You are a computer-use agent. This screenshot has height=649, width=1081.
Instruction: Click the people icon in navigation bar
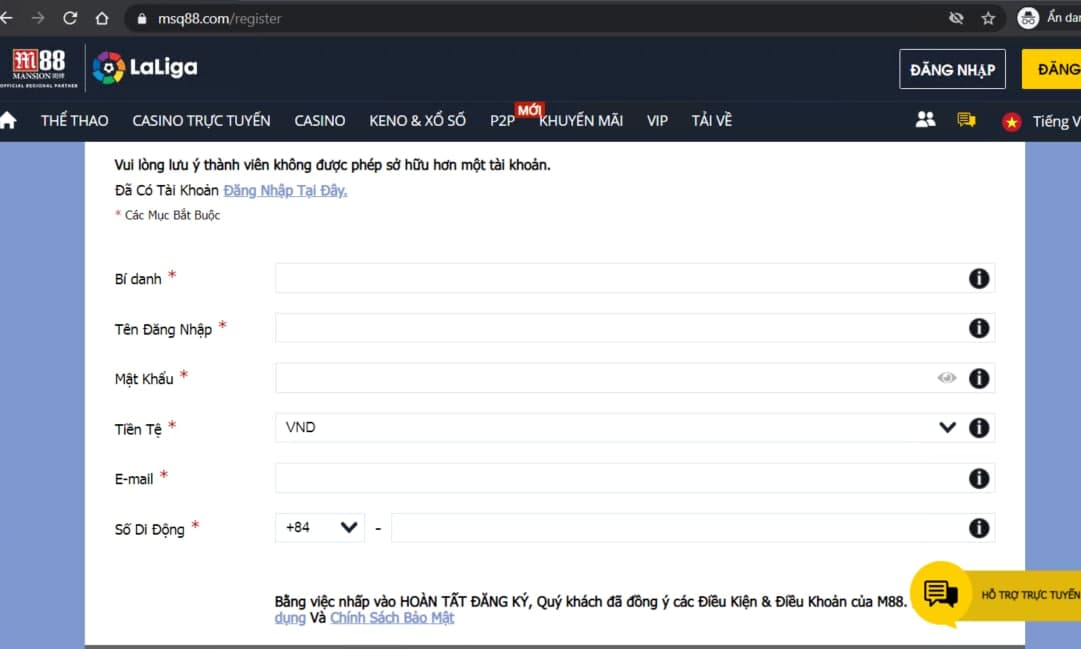click(x=925, y=120)
